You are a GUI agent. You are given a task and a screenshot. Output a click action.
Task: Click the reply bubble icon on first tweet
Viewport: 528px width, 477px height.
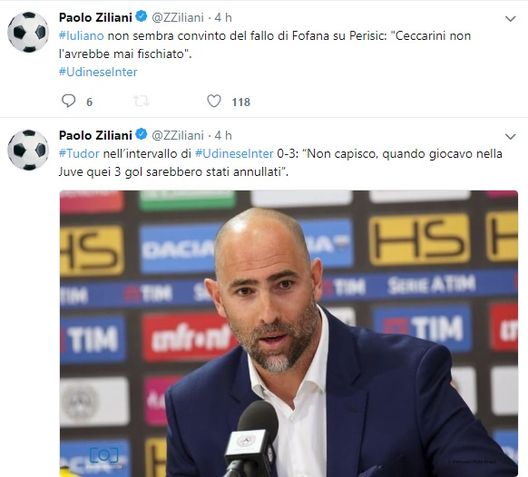point(69,101)
